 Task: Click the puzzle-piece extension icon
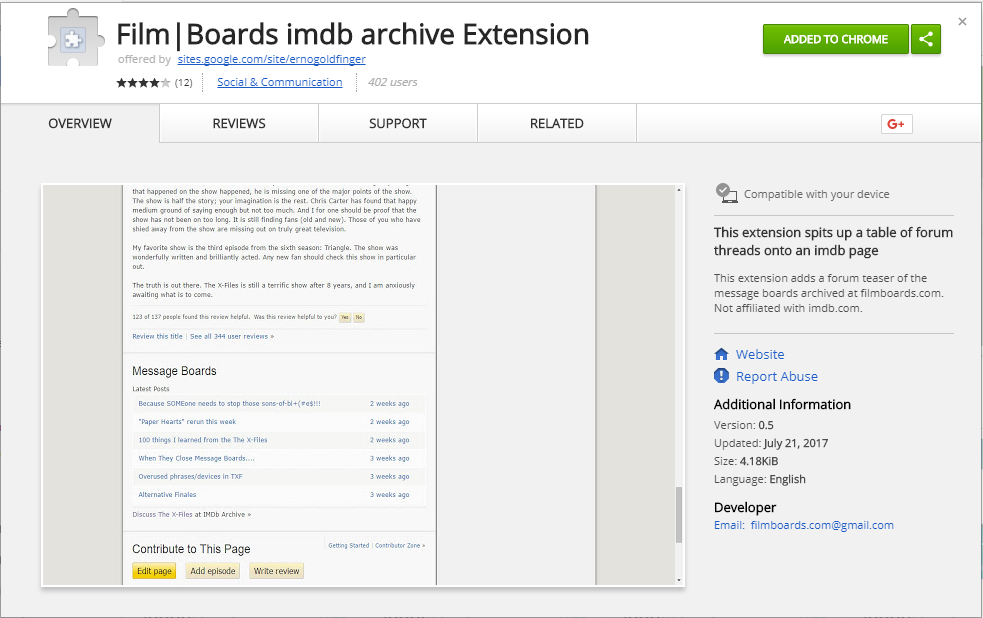point(74,39)
